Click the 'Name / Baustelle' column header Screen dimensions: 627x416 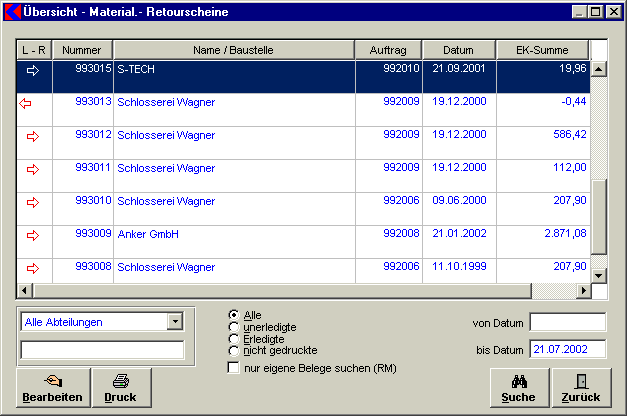coord(233,50)
